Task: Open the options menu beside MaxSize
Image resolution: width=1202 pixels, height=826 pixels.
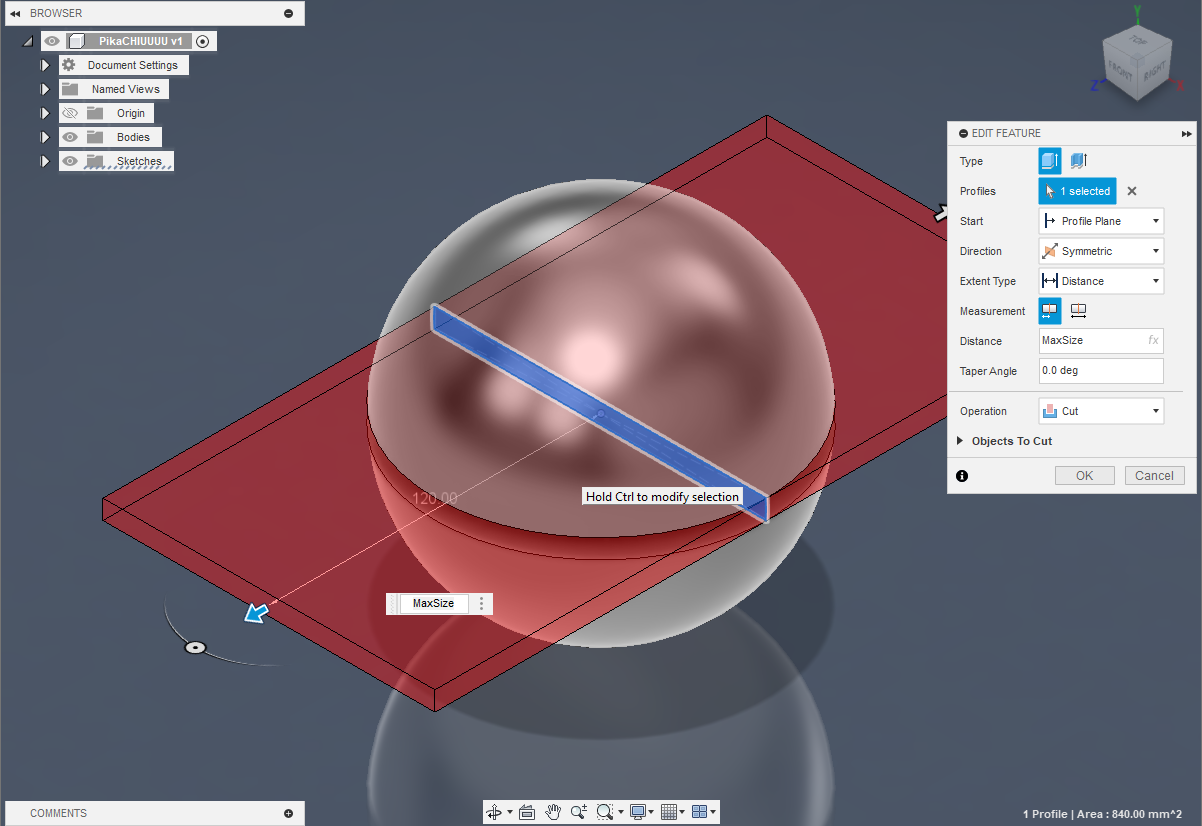Action: coord(481,604)
